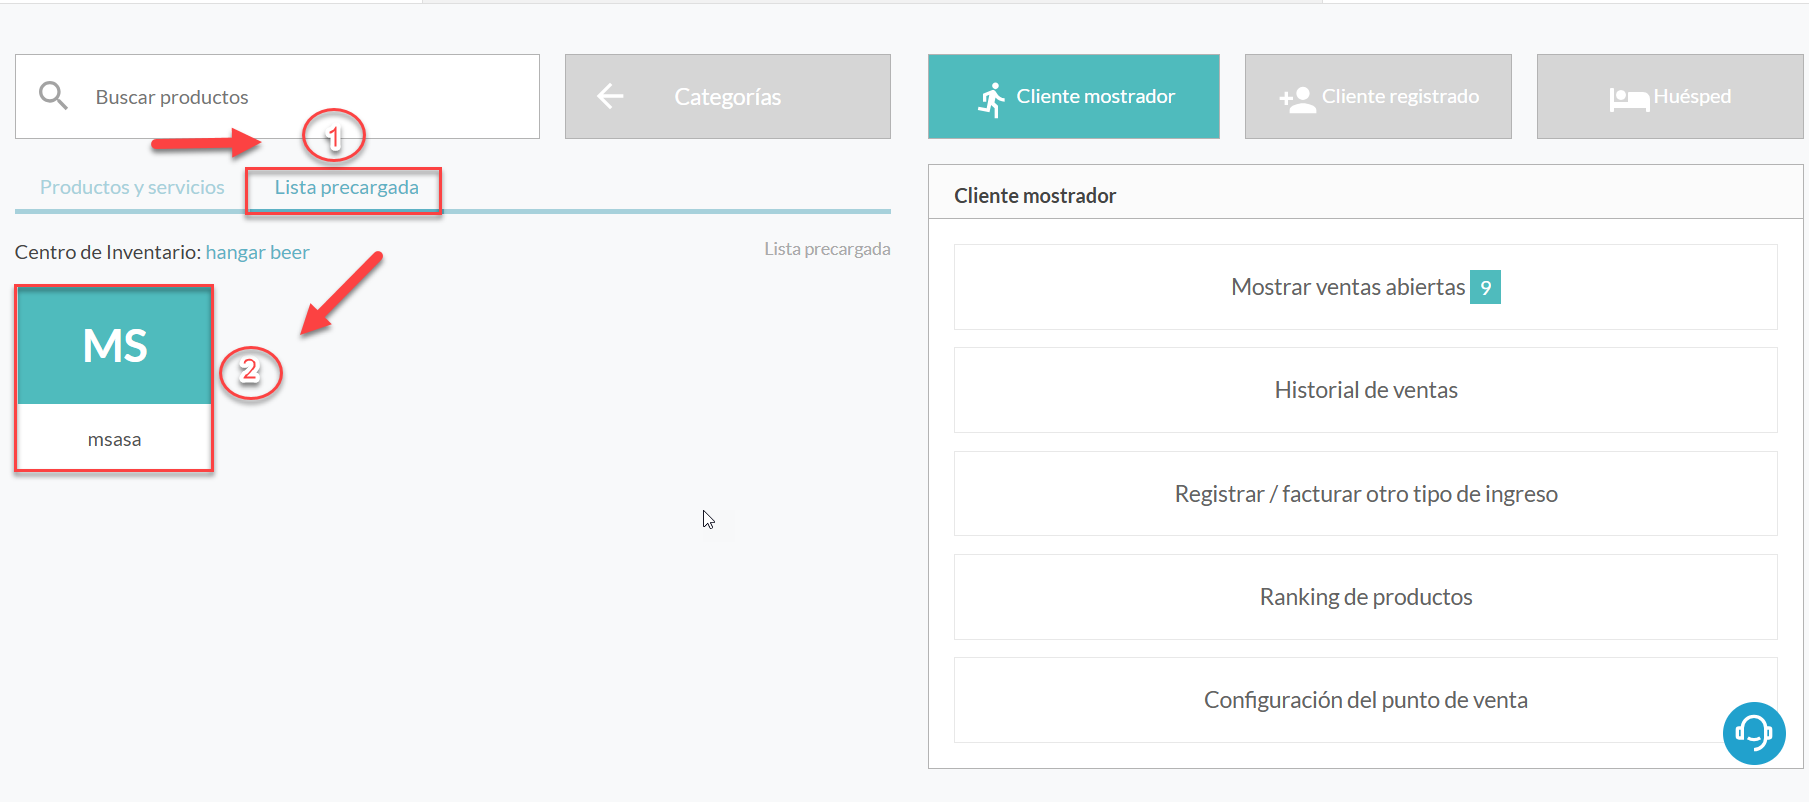
Task: Click the open sales count badge 9
Action: pos(1485,288)
